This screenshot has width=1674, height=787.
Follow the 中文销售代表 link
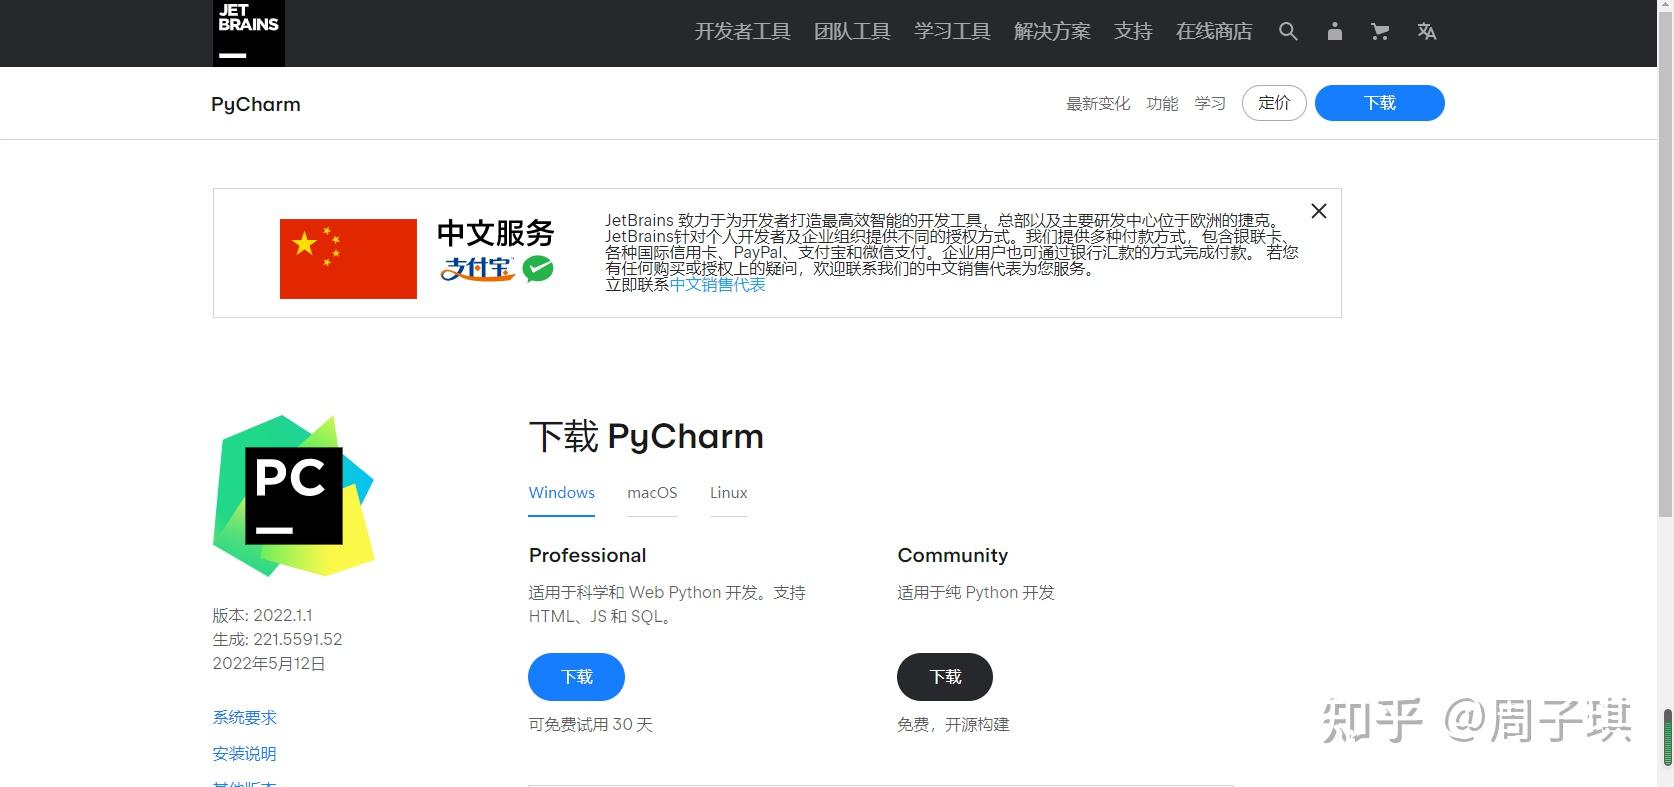[718, 284]
